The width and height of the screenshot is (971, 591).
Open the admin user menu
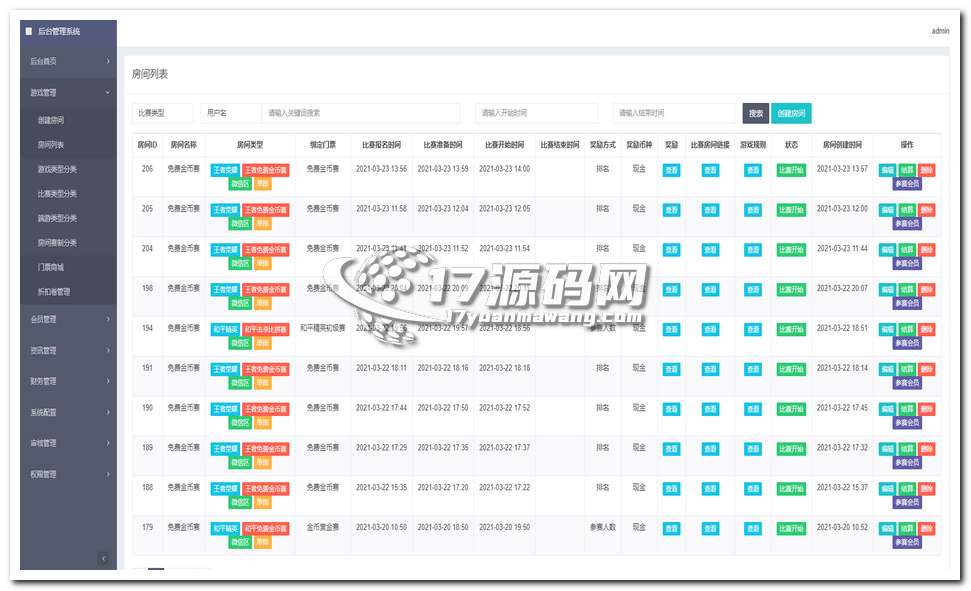940,31
